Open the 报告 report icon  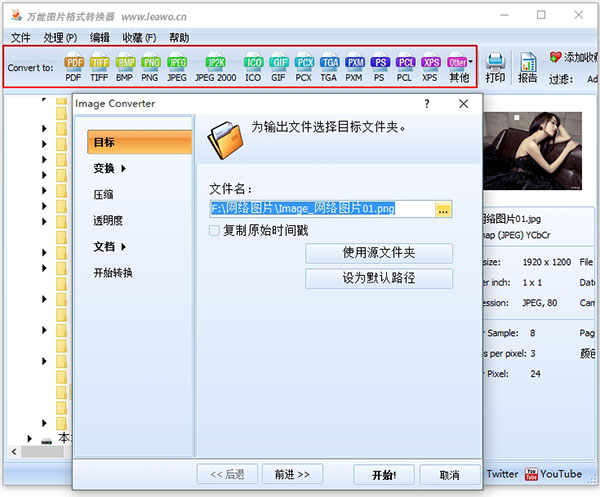click(528, 67)
